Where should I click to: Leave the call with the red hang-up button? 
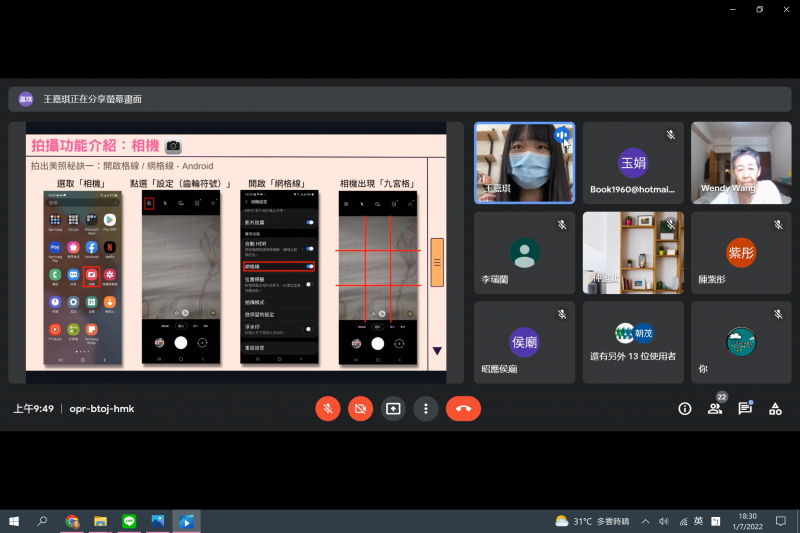463,408
